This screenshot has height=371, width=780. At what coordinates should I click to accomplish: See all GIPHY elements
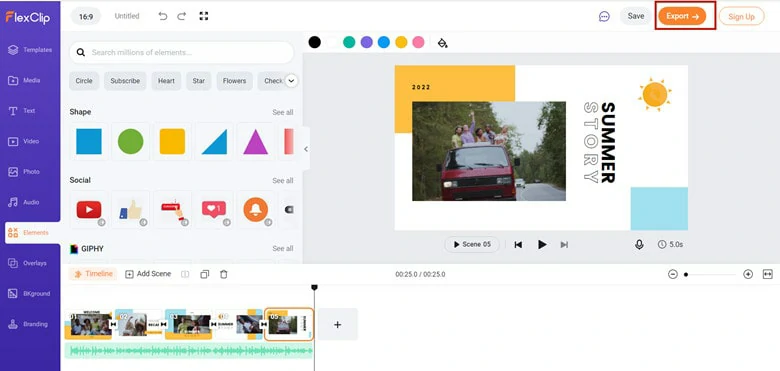pyautogui.click(x=283, y=249)
